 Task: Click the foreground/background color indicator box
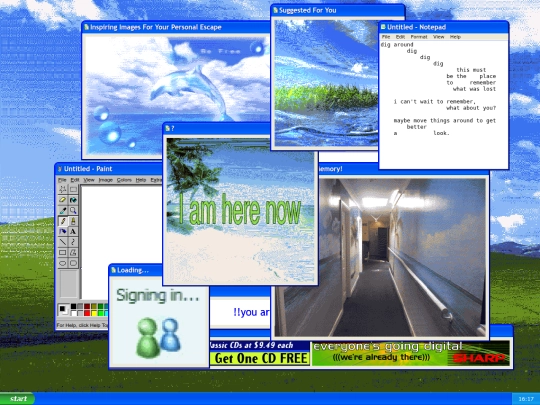click(63, 310)
